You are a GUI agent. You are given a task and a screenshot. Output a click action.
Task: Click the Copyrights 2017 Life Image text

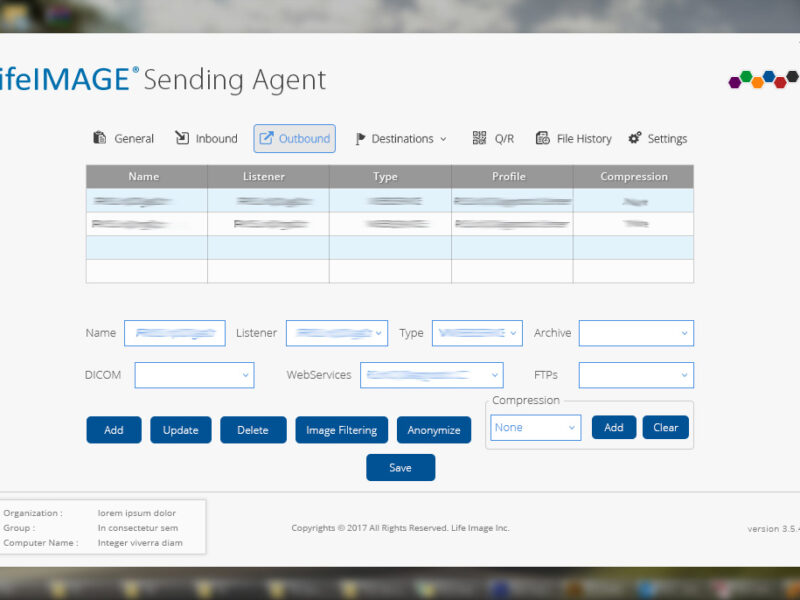pos(401,528)
